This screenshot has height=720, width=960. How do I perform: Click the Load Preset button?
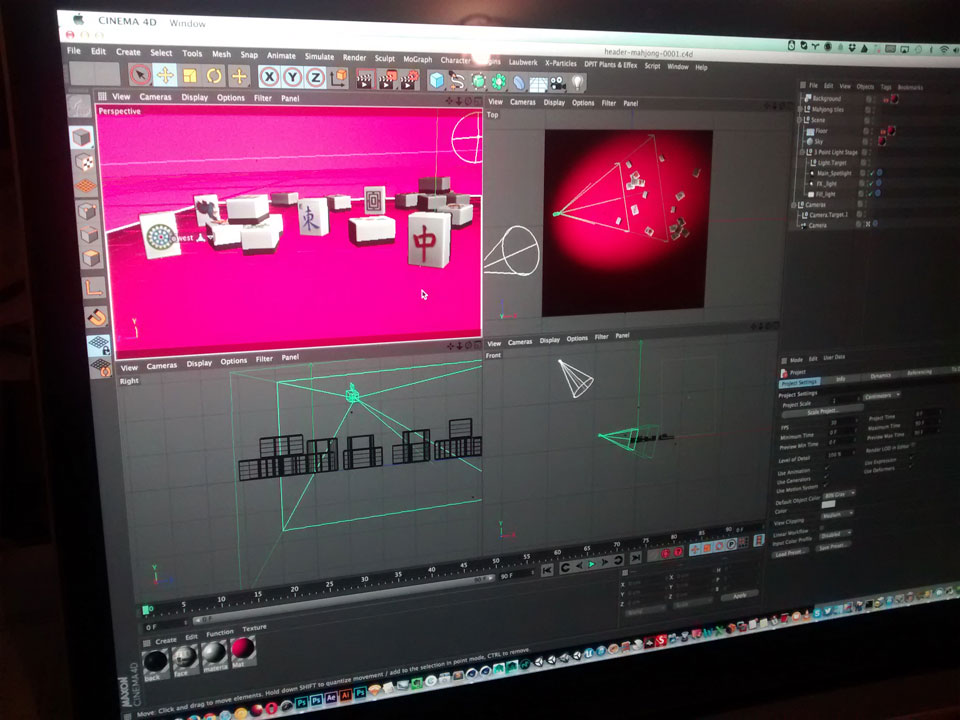click(790, 551)
